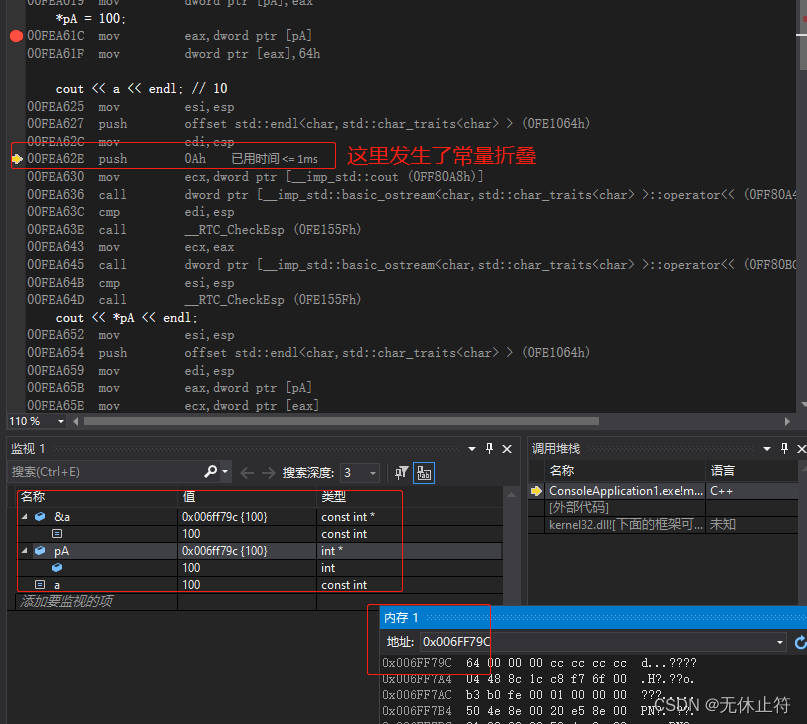Toggle the highlighted watch view button
Screen dimensions: 807x724
click(424, 472)
